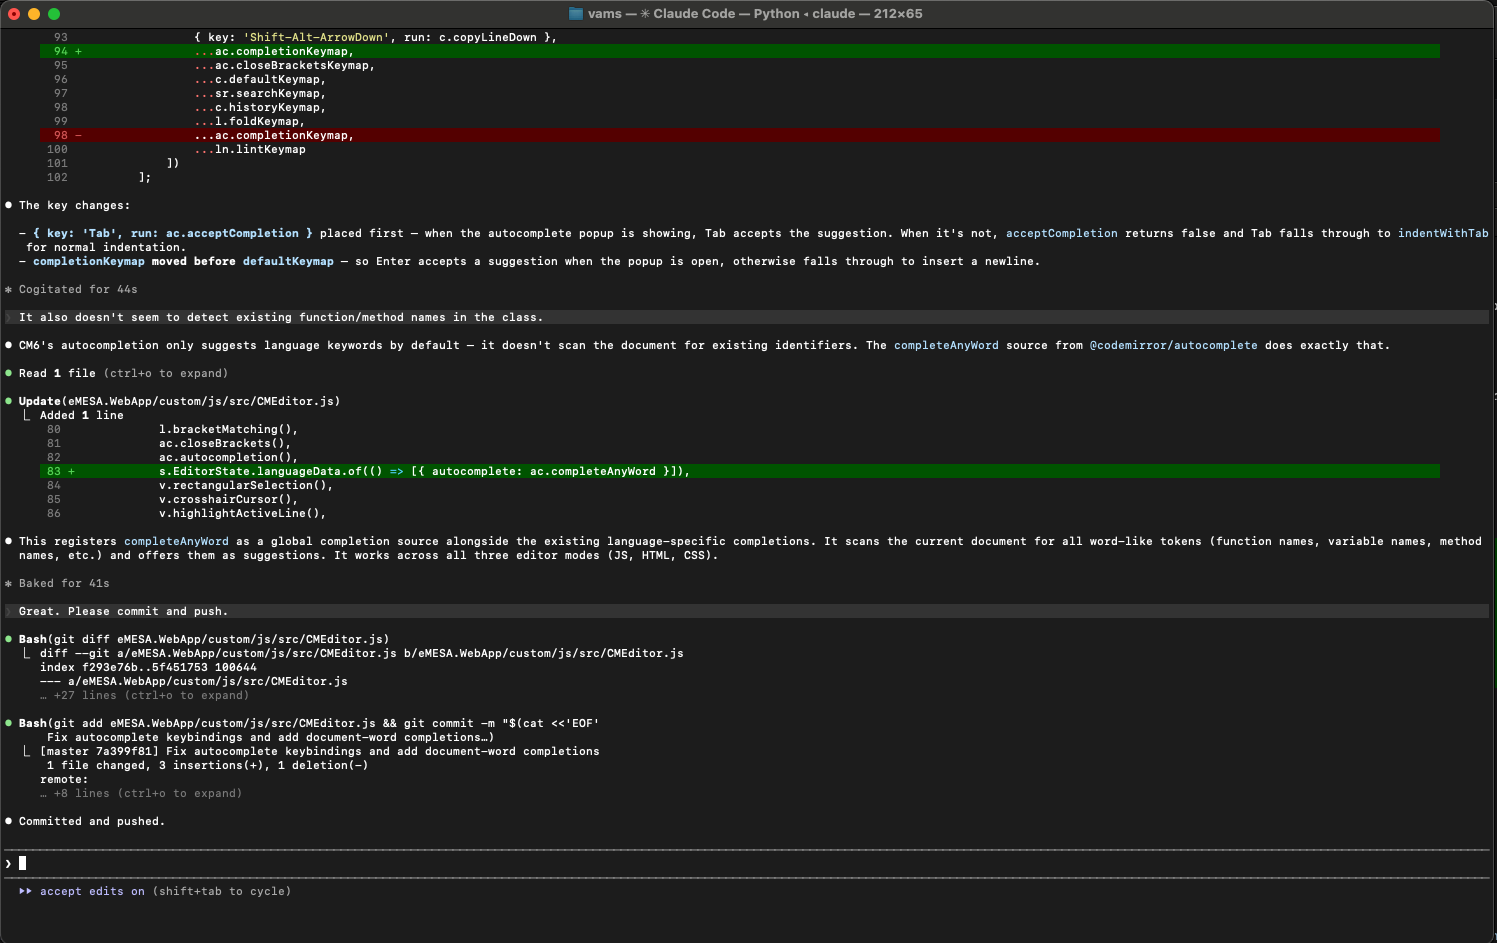Click the folder icon in the title bar
Image resolution: width=1497 pixels, height=943 pixels.
coord(575,14)
